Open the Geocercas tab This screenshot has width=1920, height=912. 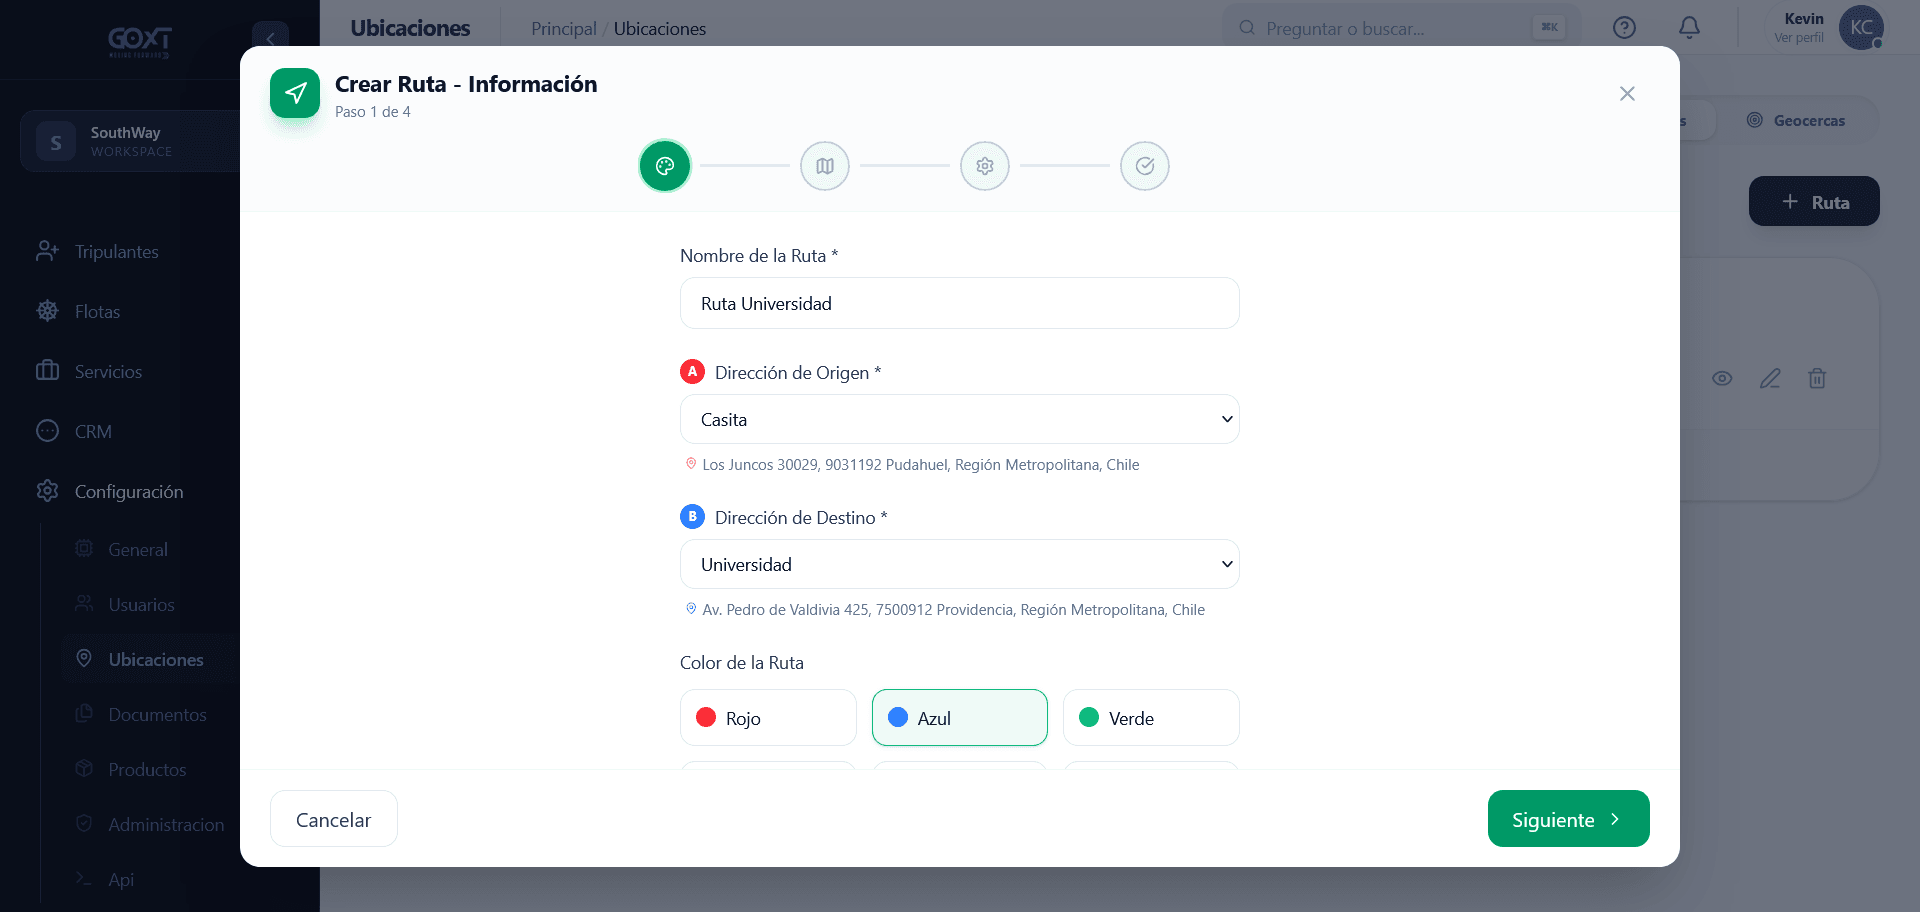coord(1796,120)
